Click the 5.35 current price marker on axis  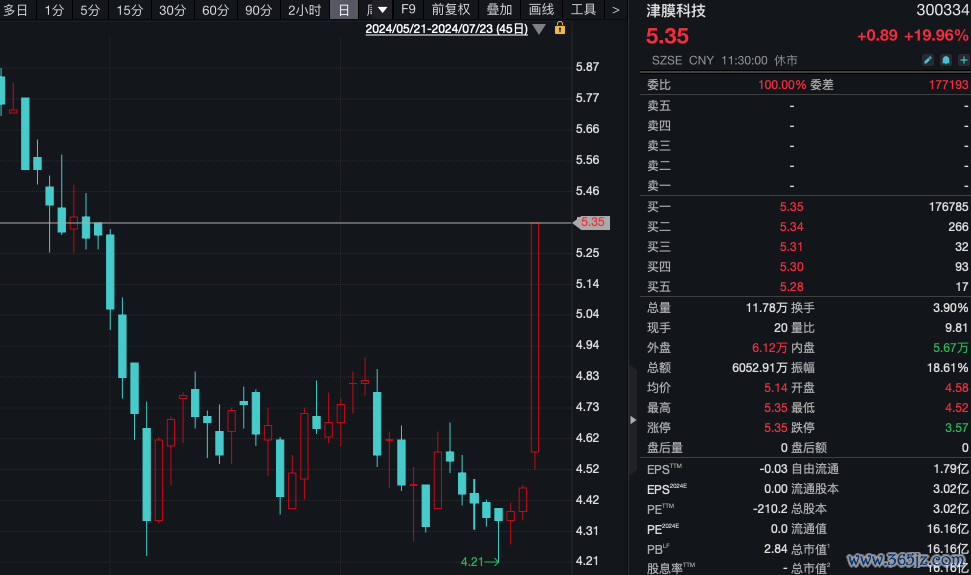(x=593, y=222)
